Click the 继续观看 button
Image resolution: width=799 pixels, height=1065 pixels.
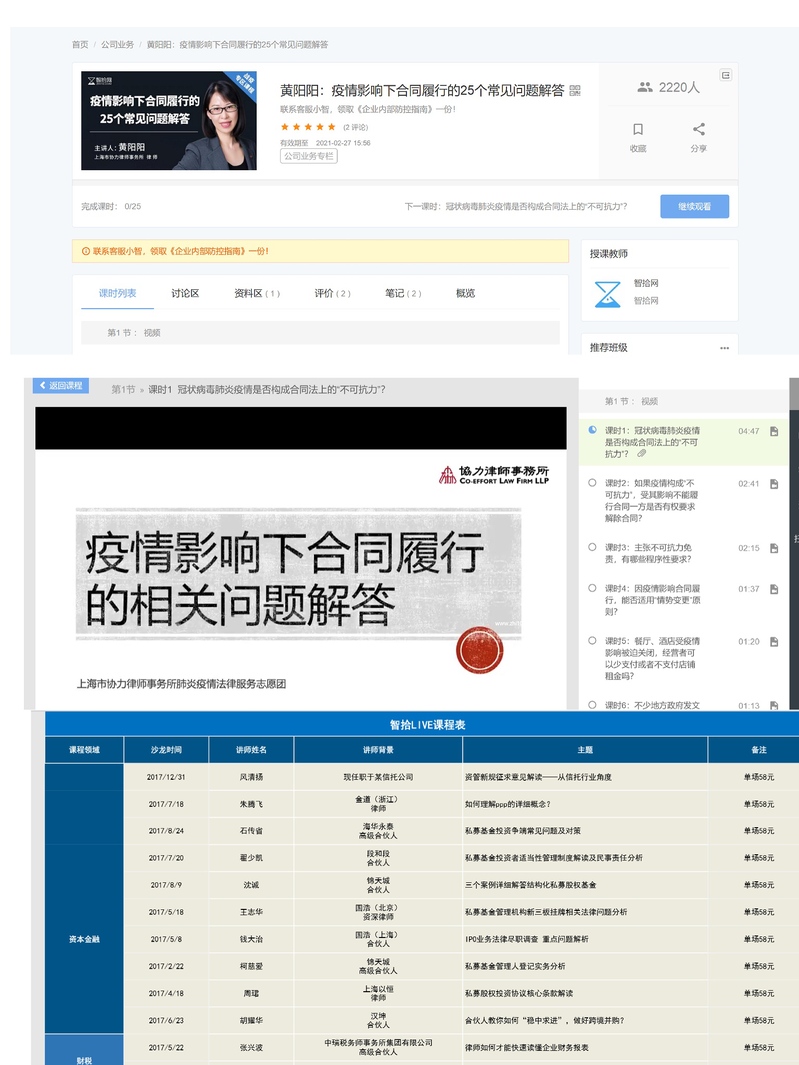coord(694,206)
